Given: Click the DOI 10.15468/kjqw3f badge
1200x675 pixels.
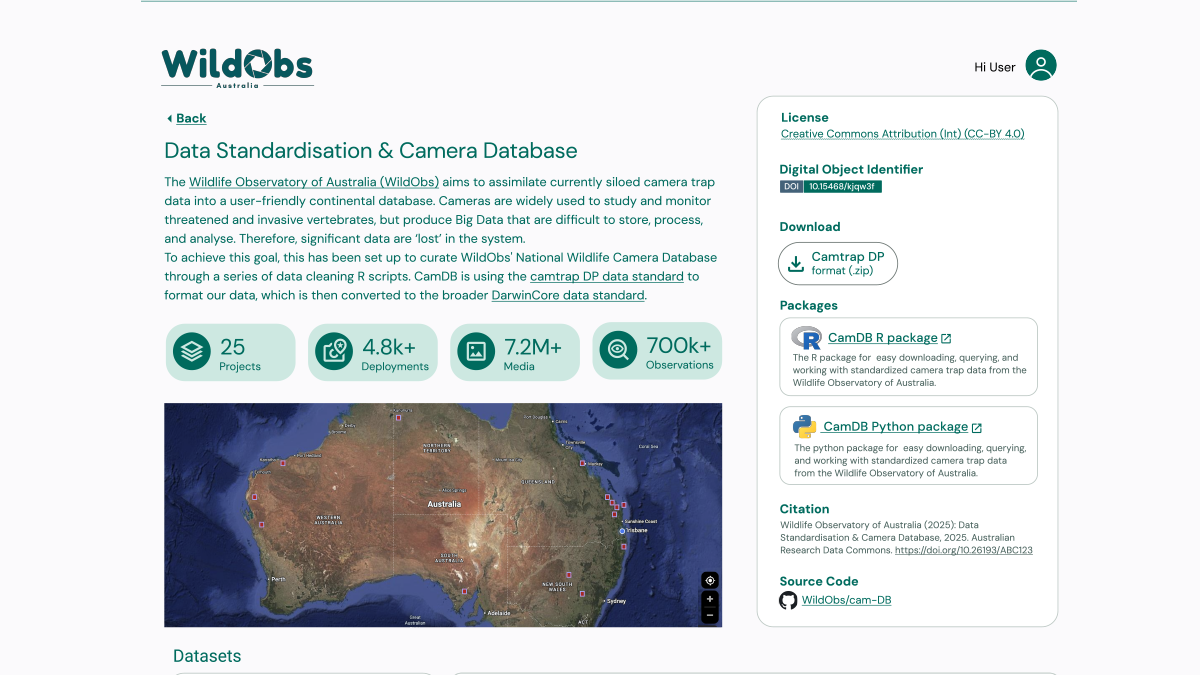Looking at the screenshot, I should [x=831, y=186].
